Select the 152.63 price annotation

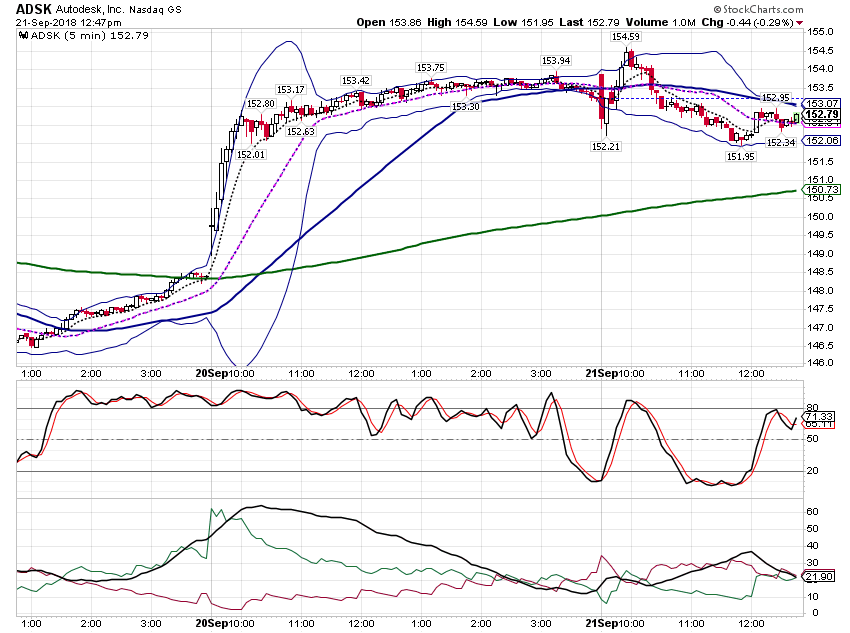pyautogui.click(x=301, y=132)
